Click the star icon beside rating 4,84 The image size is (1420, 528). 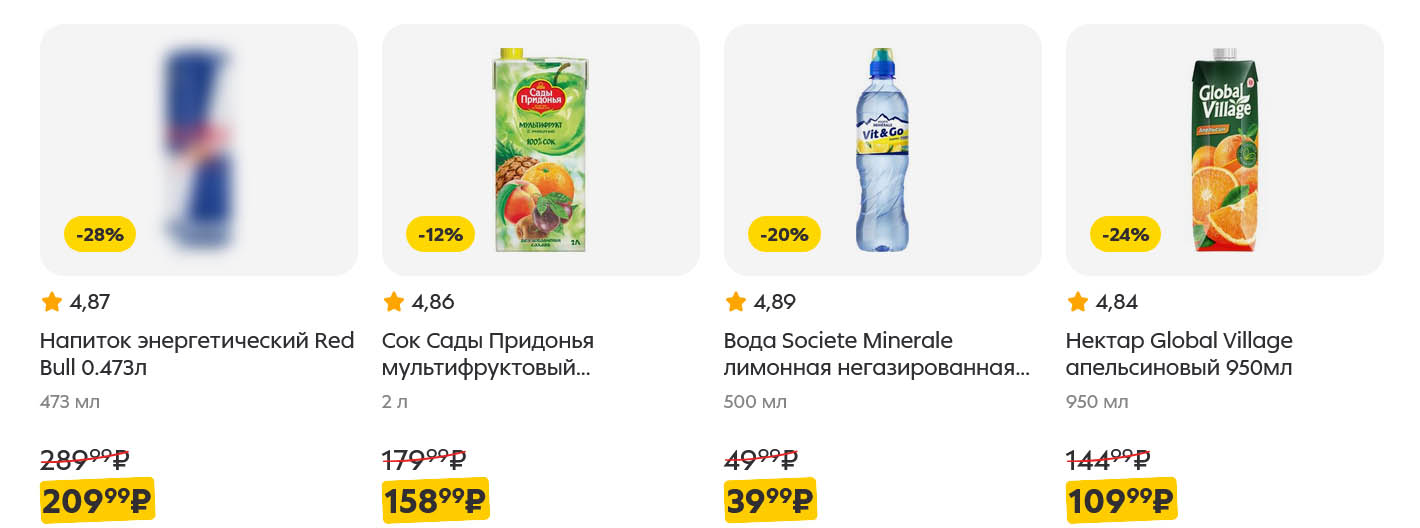point(1078,301)
